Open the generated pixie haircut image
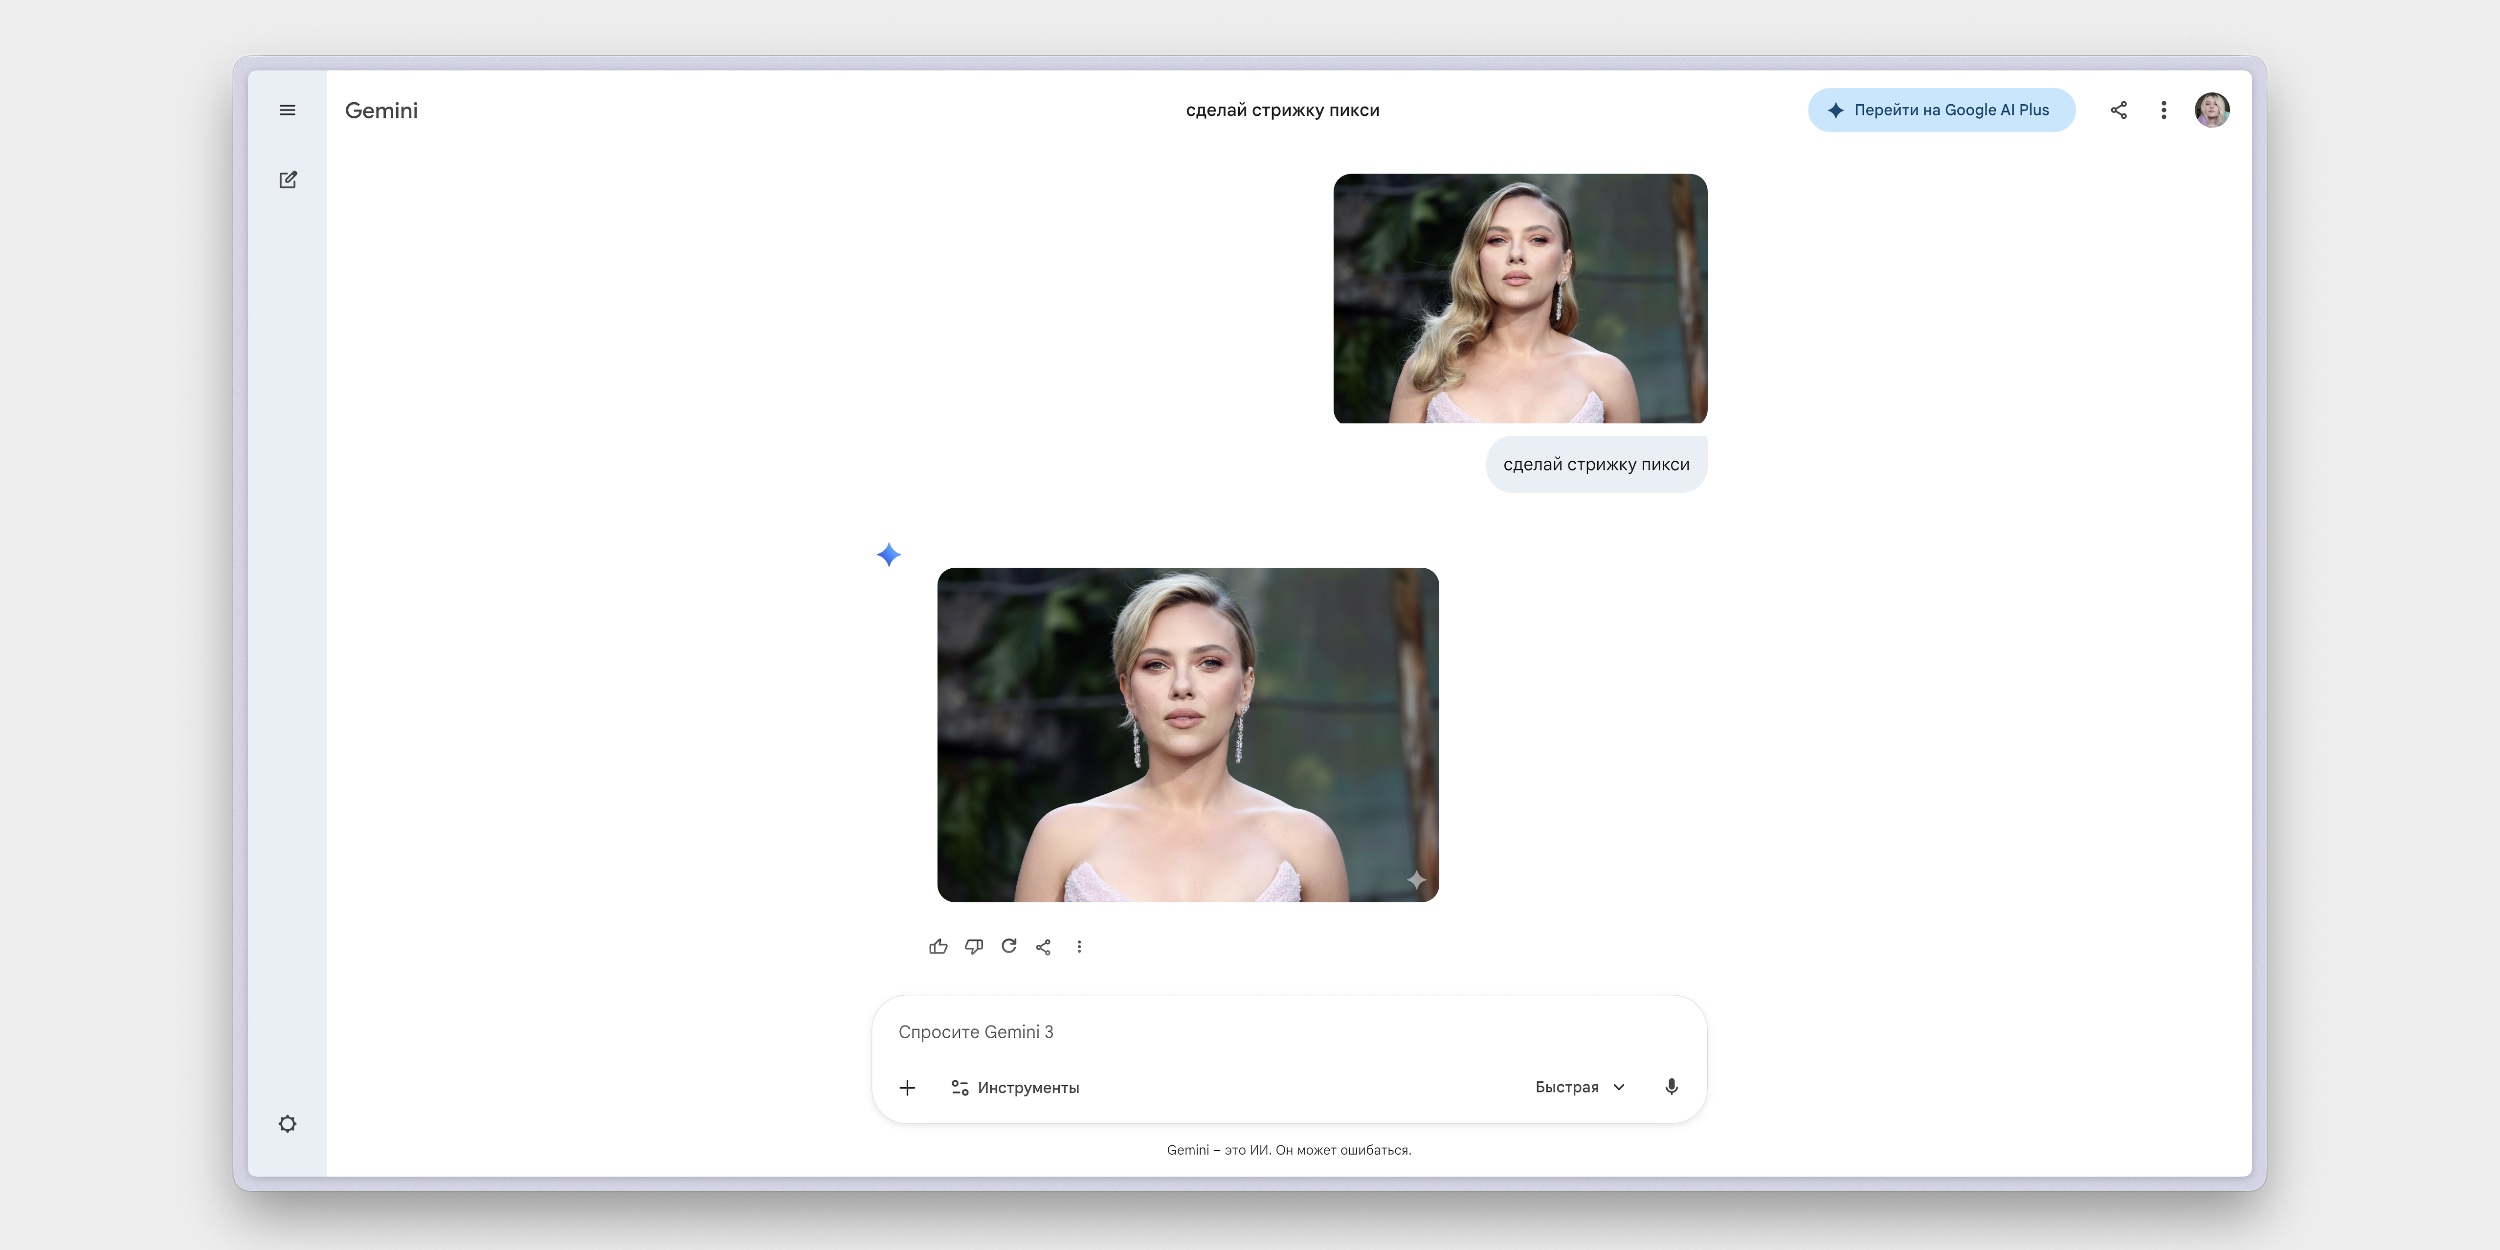 pos(1187,735)
